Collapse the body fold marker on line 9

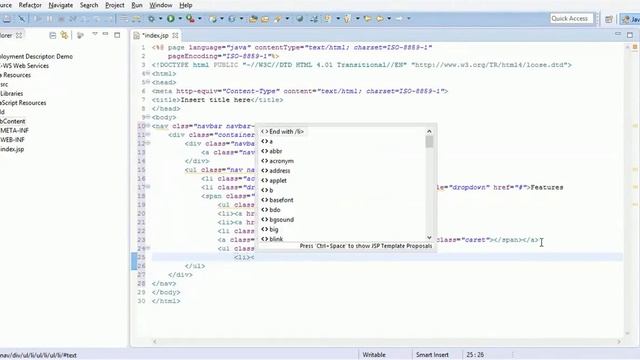pyautogui.click(x=148, y=117)
